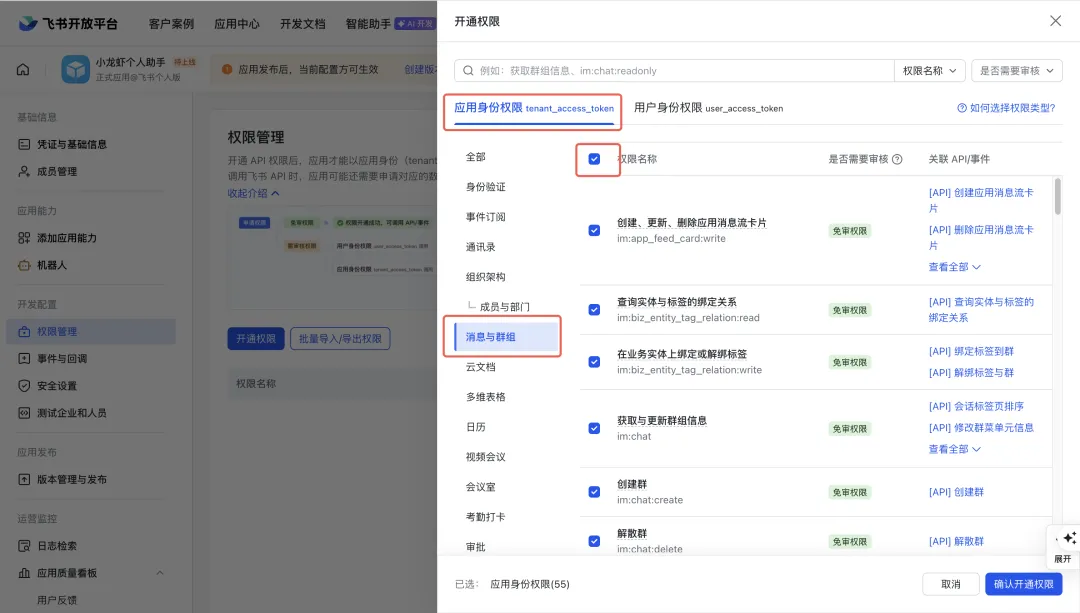Uncheck 查询实体与标签的绑定关系 permission
Image resolution: width=1080 pixels, height=613 pixels.
(594, 309)
